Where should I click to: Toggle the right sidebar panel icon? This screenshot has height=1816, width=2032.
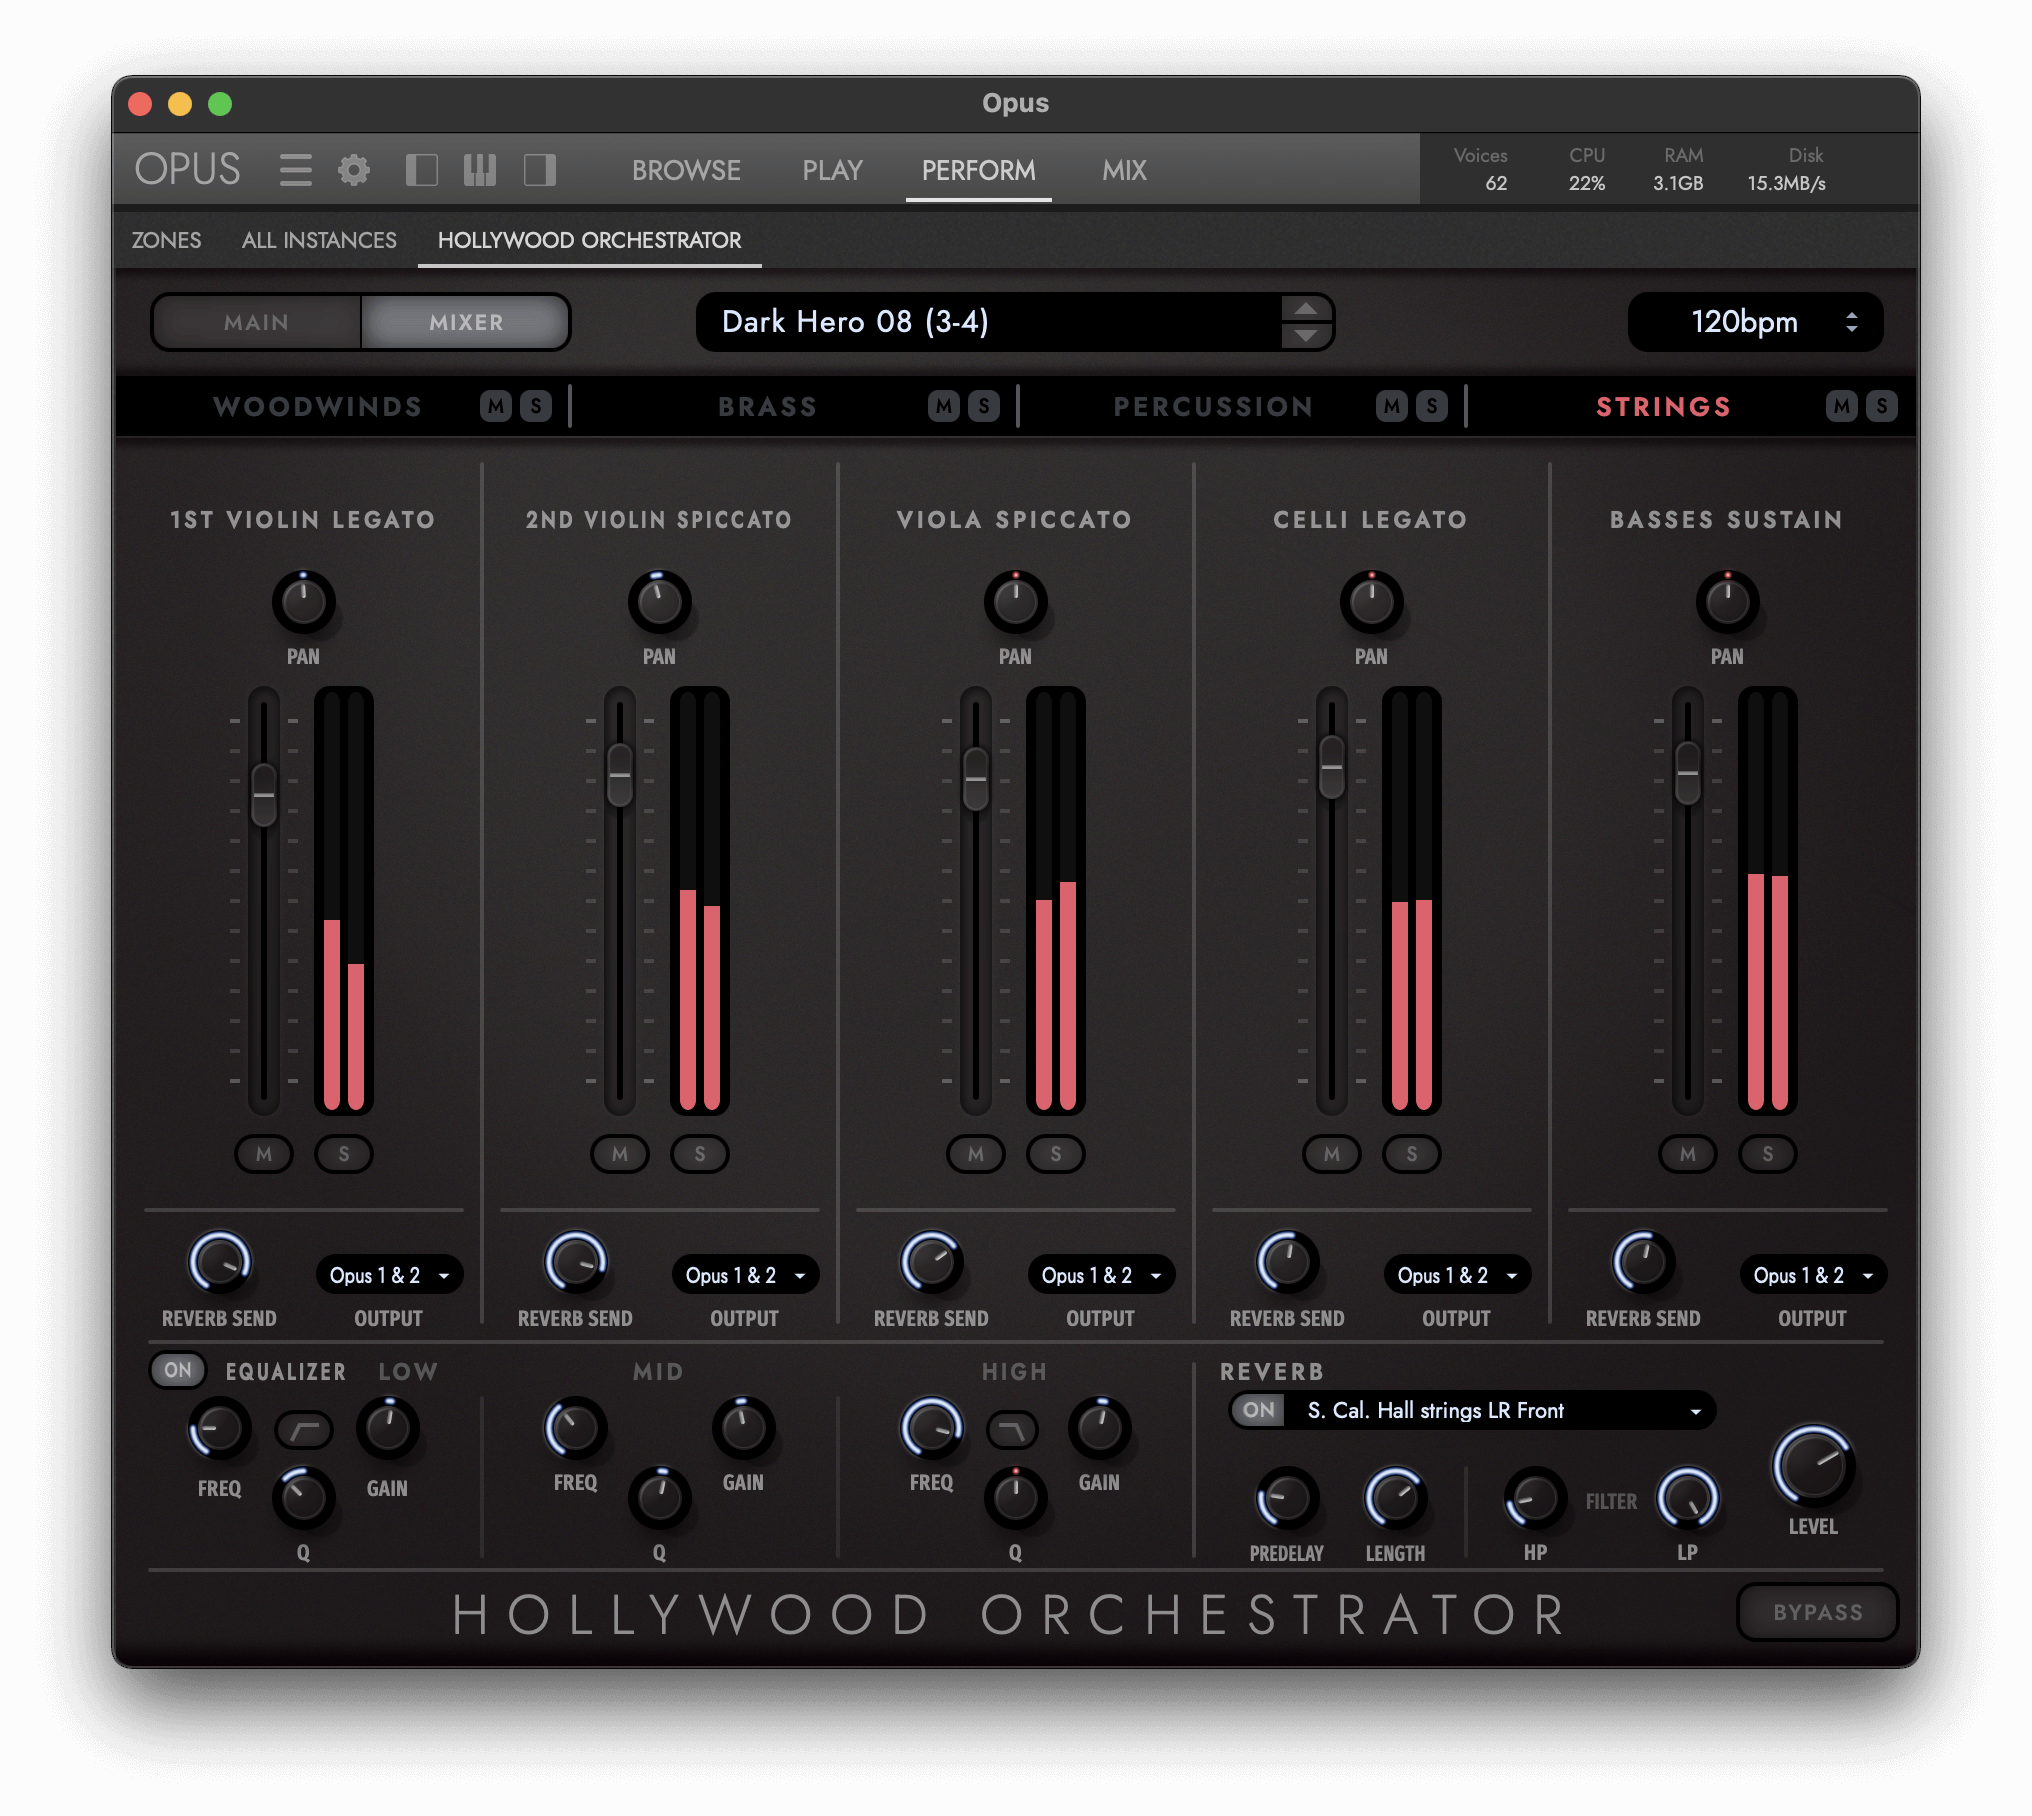[540, 170]
